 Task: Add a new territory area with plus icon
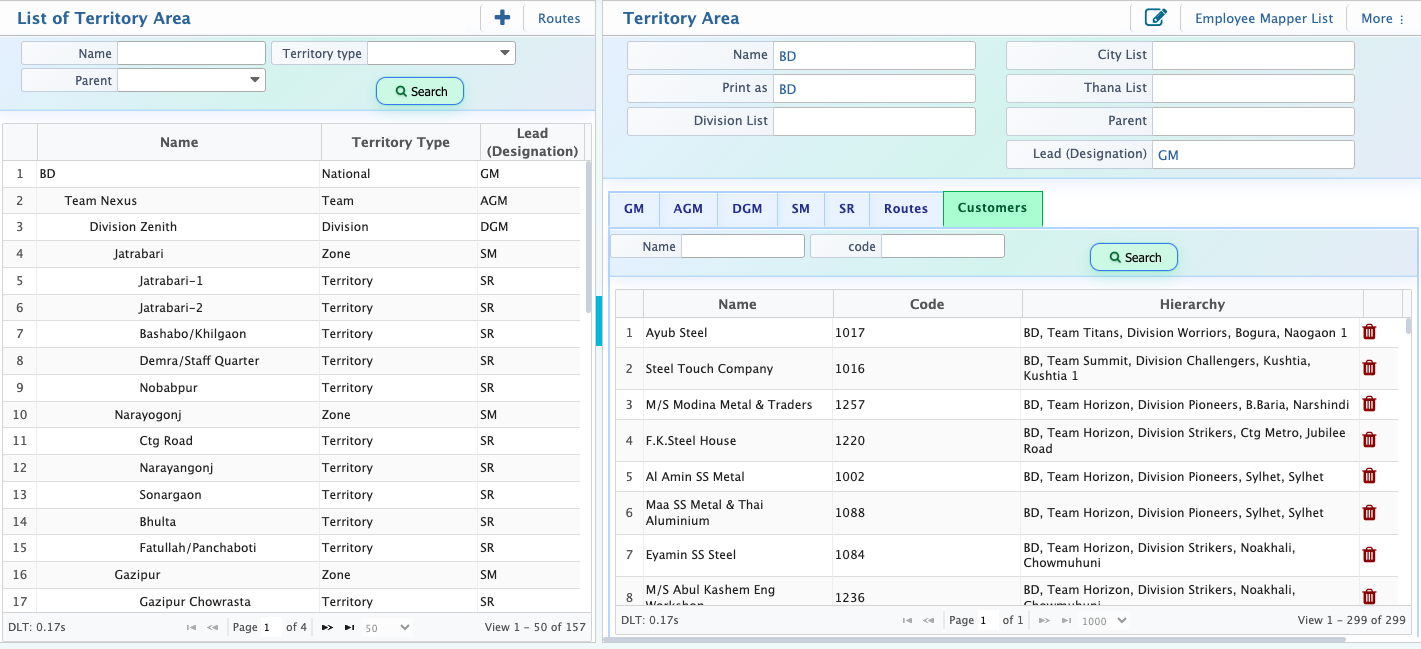pyautogui.click(x=502, y=18)
